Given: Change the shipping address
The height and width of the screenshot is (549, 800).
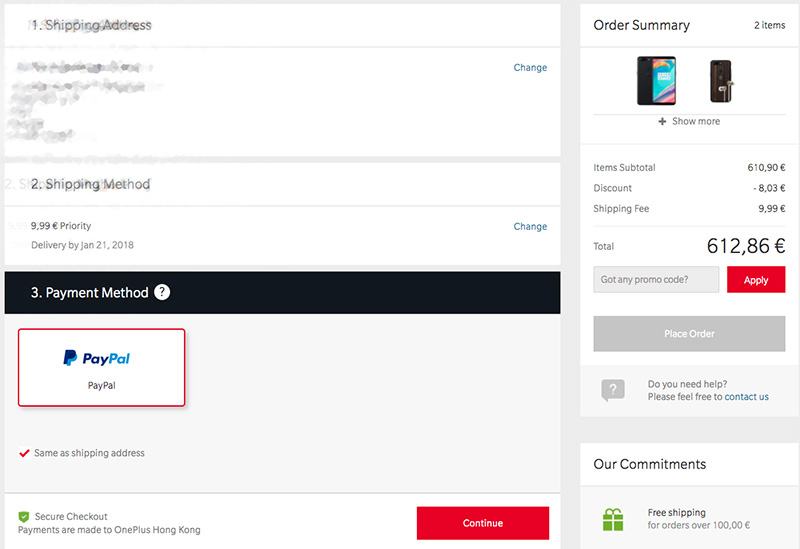Looking at the screenshot, I should [x=530, y=67].
